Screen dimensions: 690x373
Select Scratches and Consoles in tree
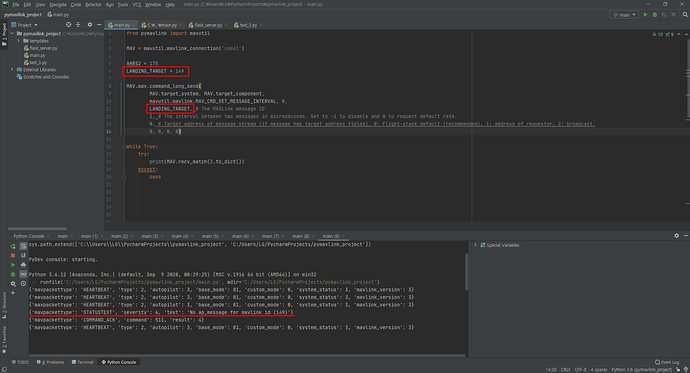(x=43, y=77)
